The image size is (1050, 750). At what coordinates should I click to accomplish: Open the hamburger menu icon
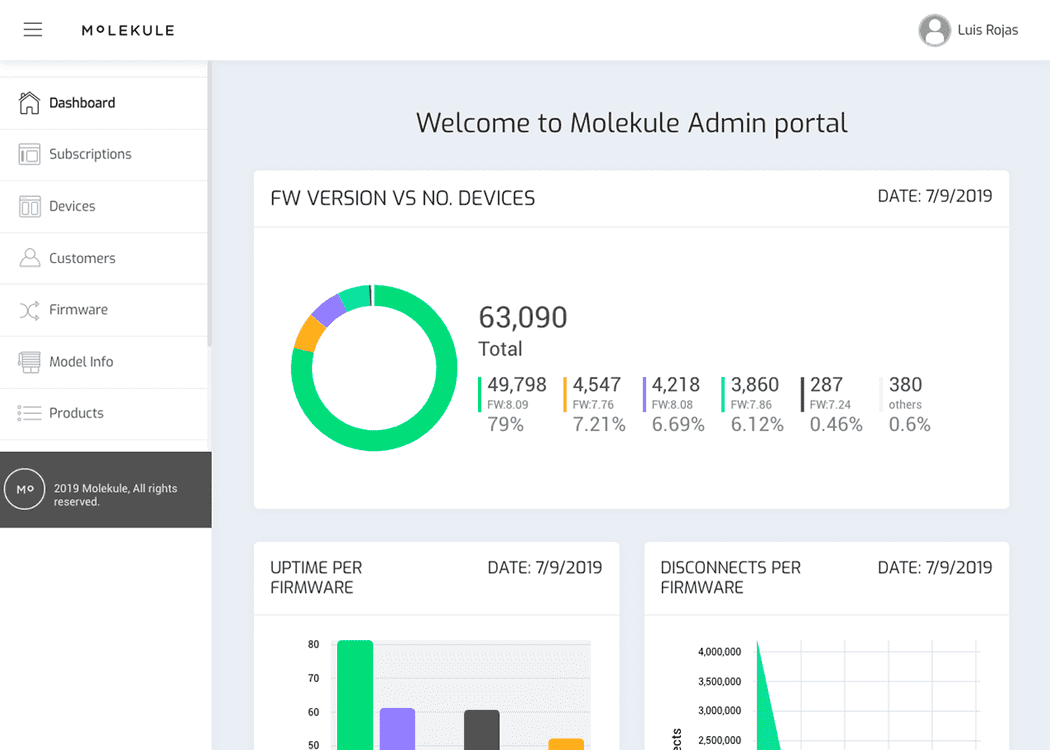(33, 29)
